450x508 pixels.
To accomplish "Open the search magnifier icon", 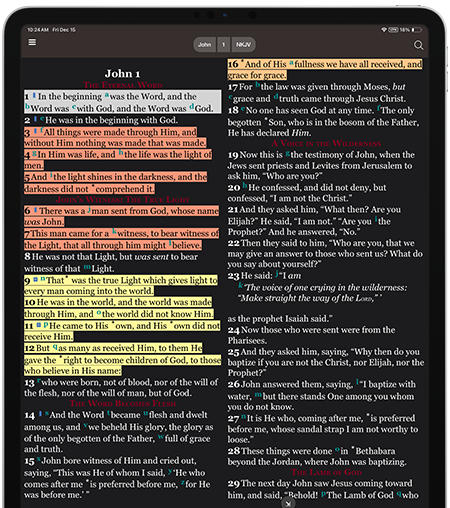I will pos(418,45).
